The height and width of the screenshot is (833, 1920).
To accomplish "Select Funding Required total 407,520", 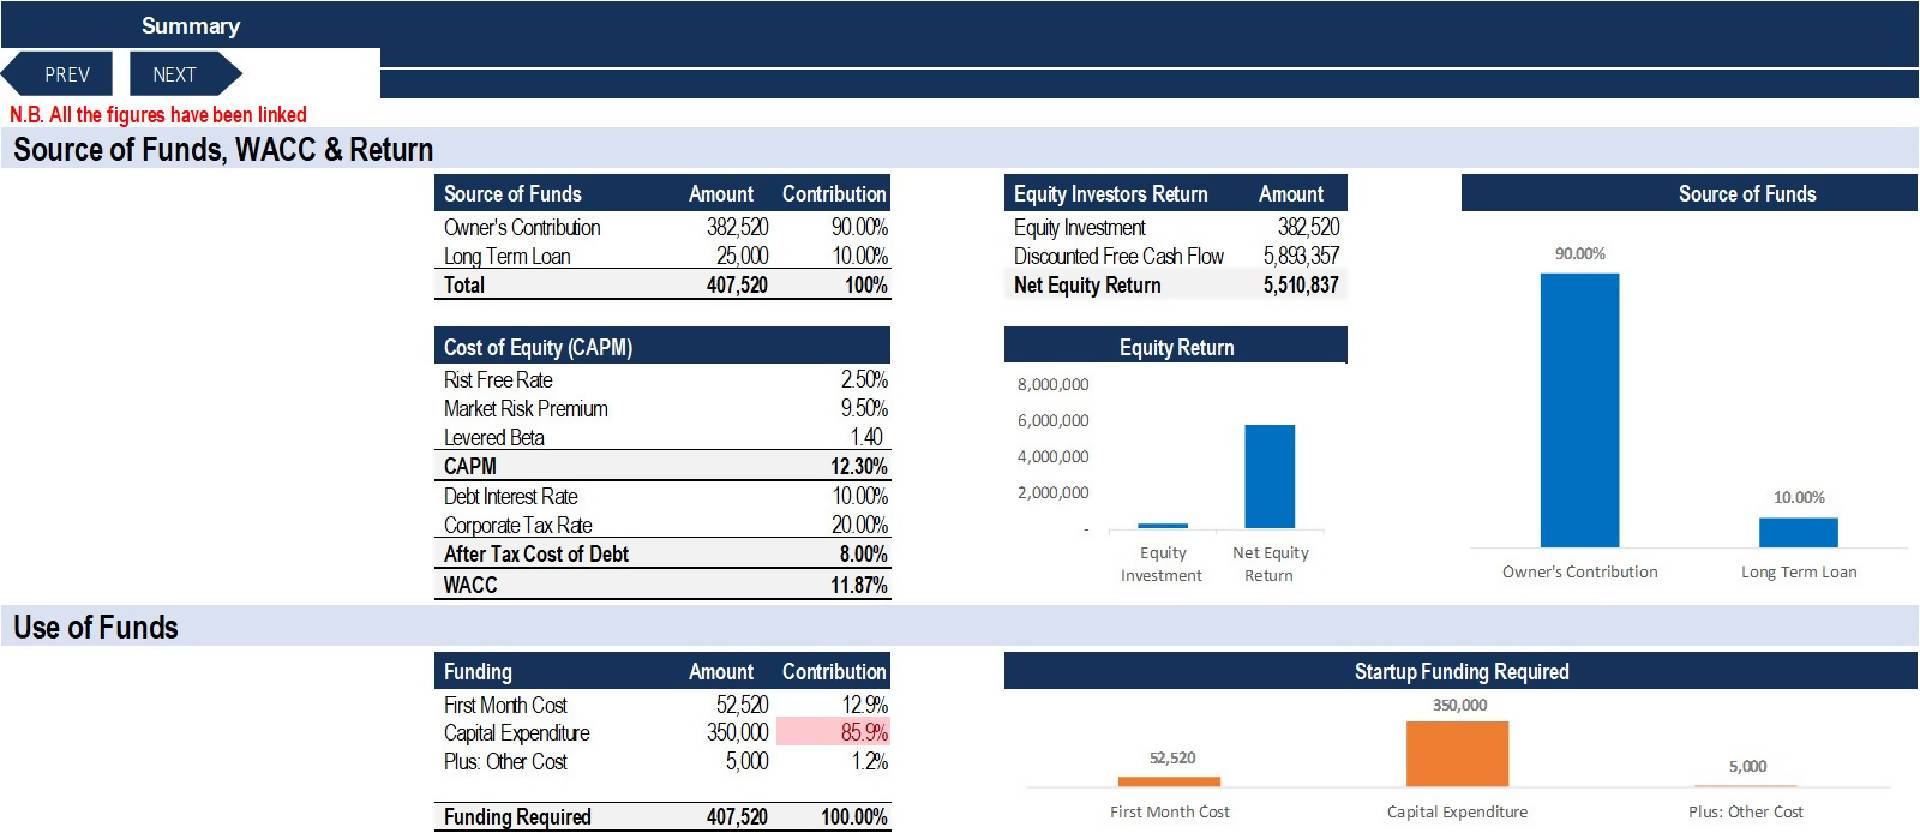I will (737, 817).
